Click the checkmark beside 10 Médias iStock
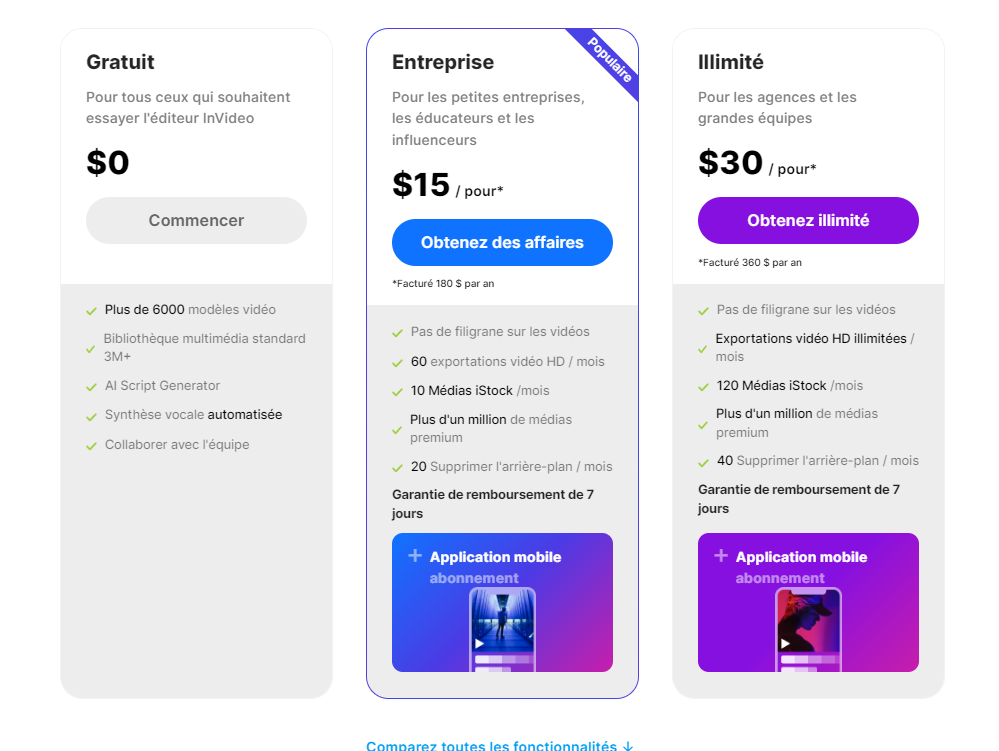999x751 pixels. [x=397, y=392]
